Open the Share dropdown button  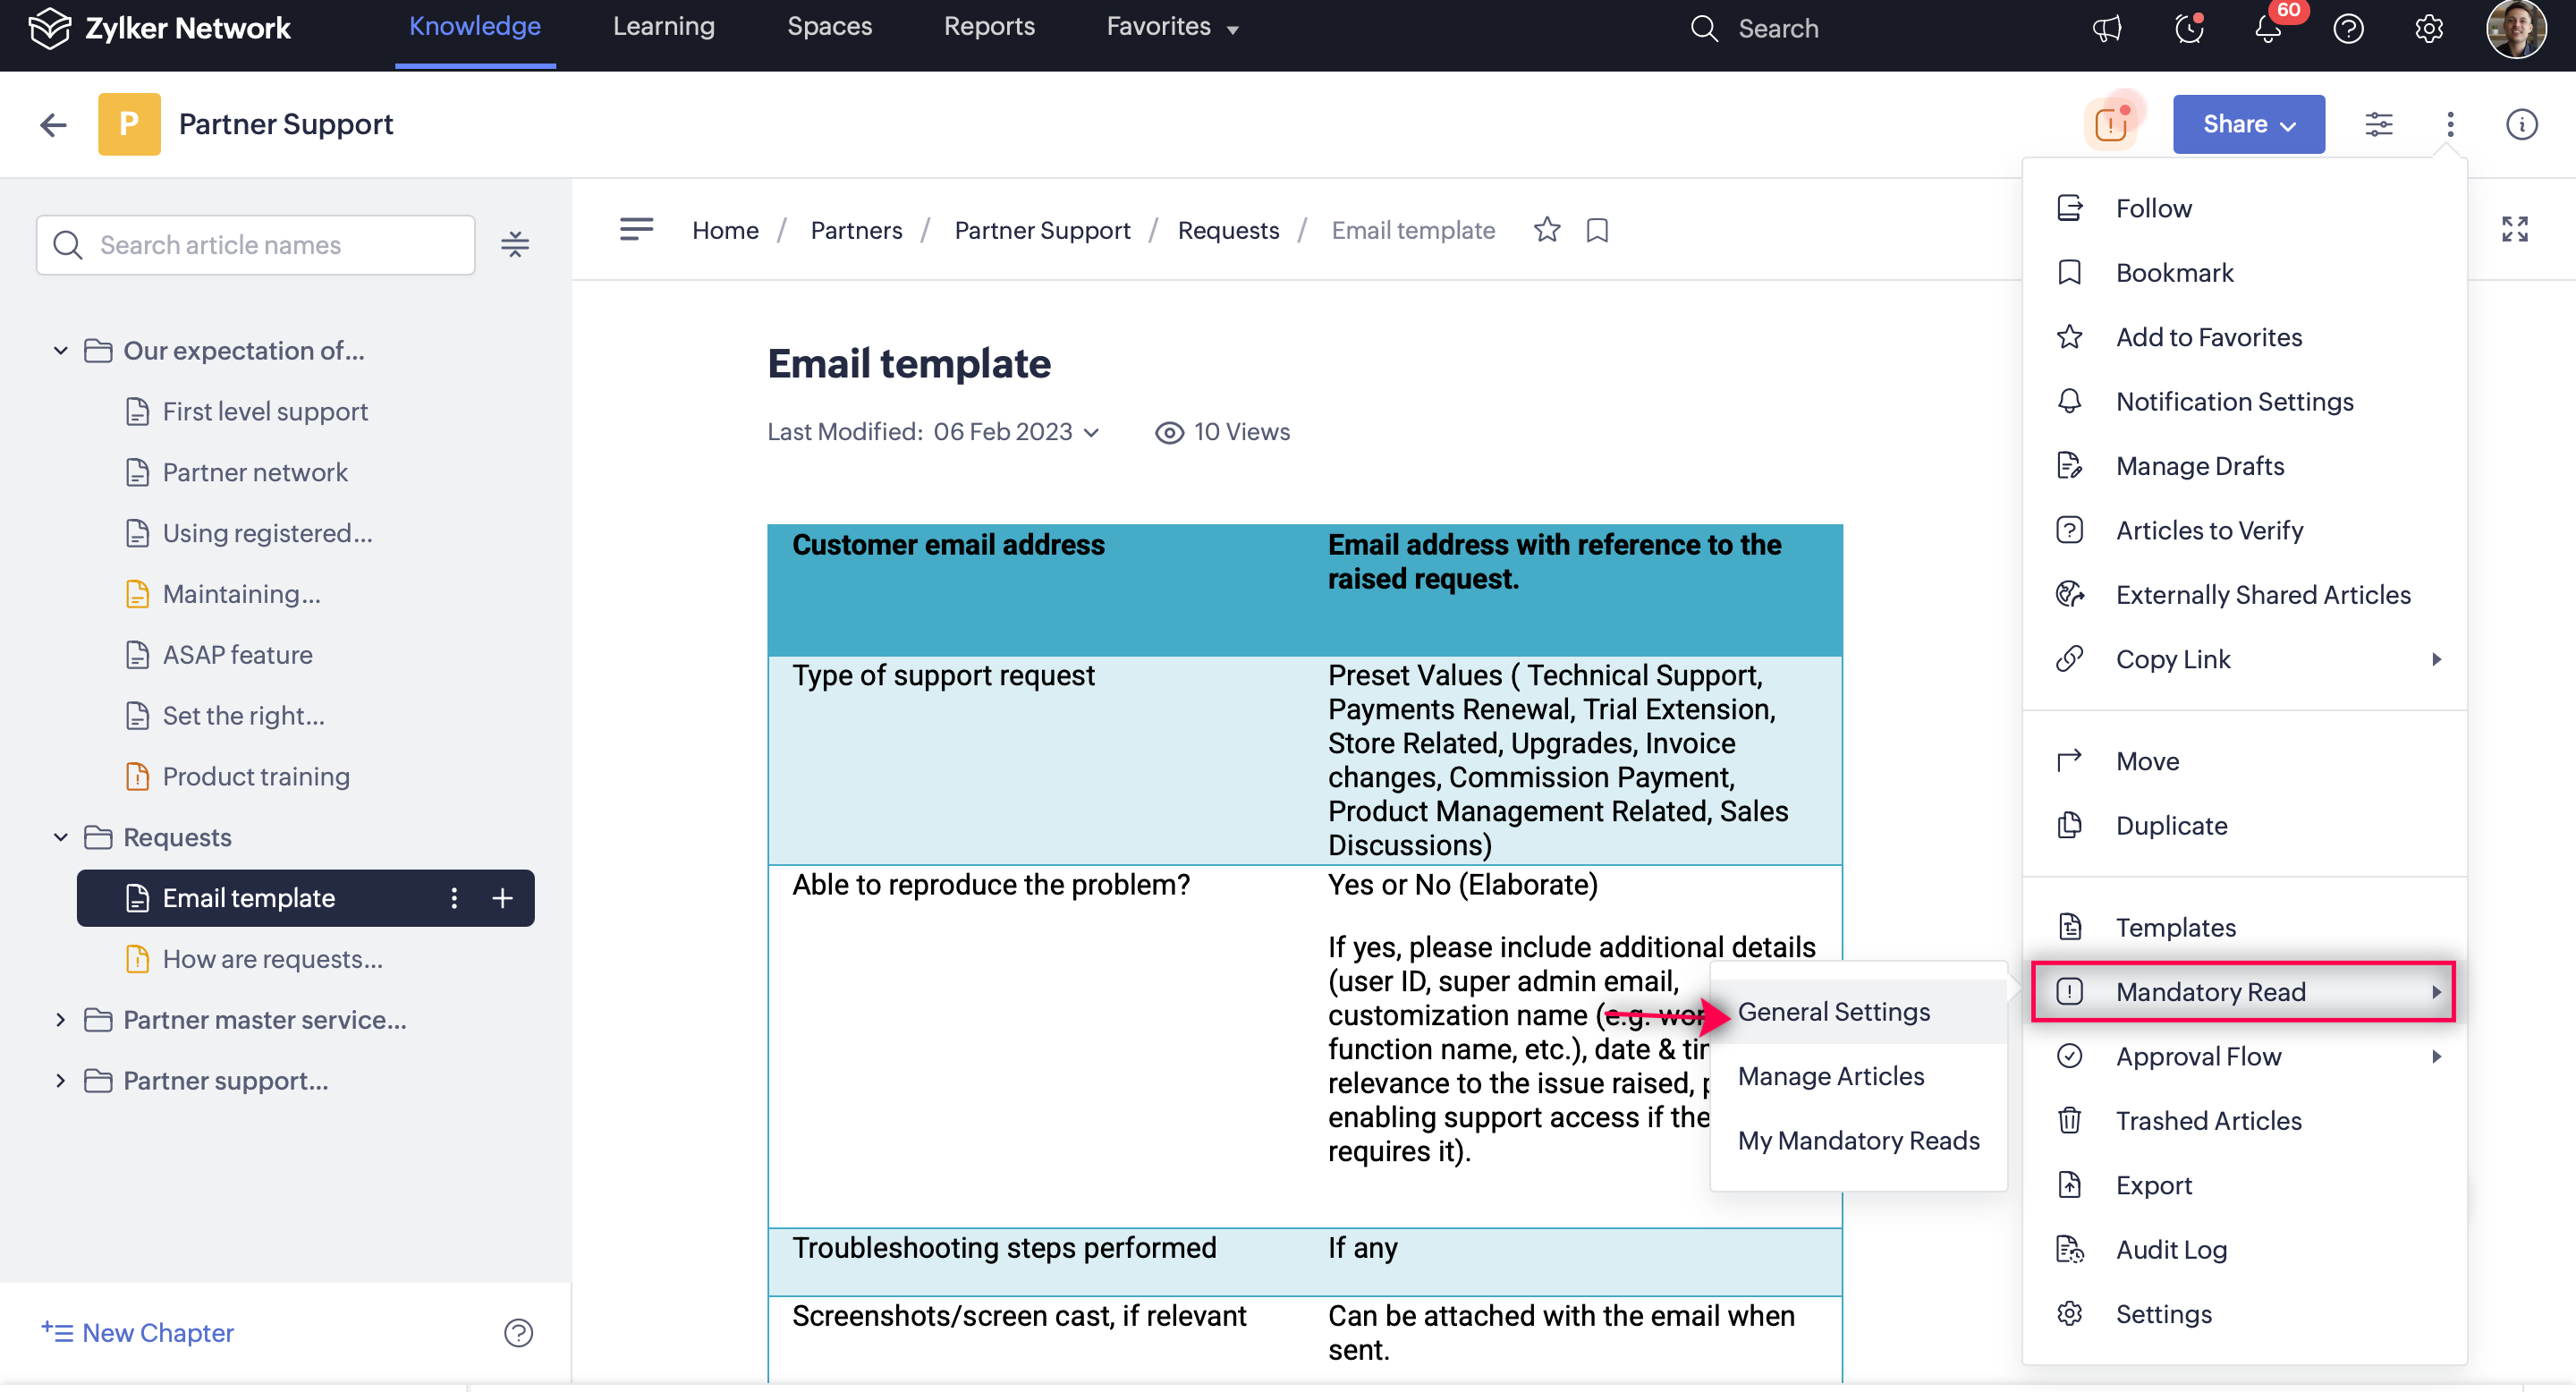coord(2248,124)
